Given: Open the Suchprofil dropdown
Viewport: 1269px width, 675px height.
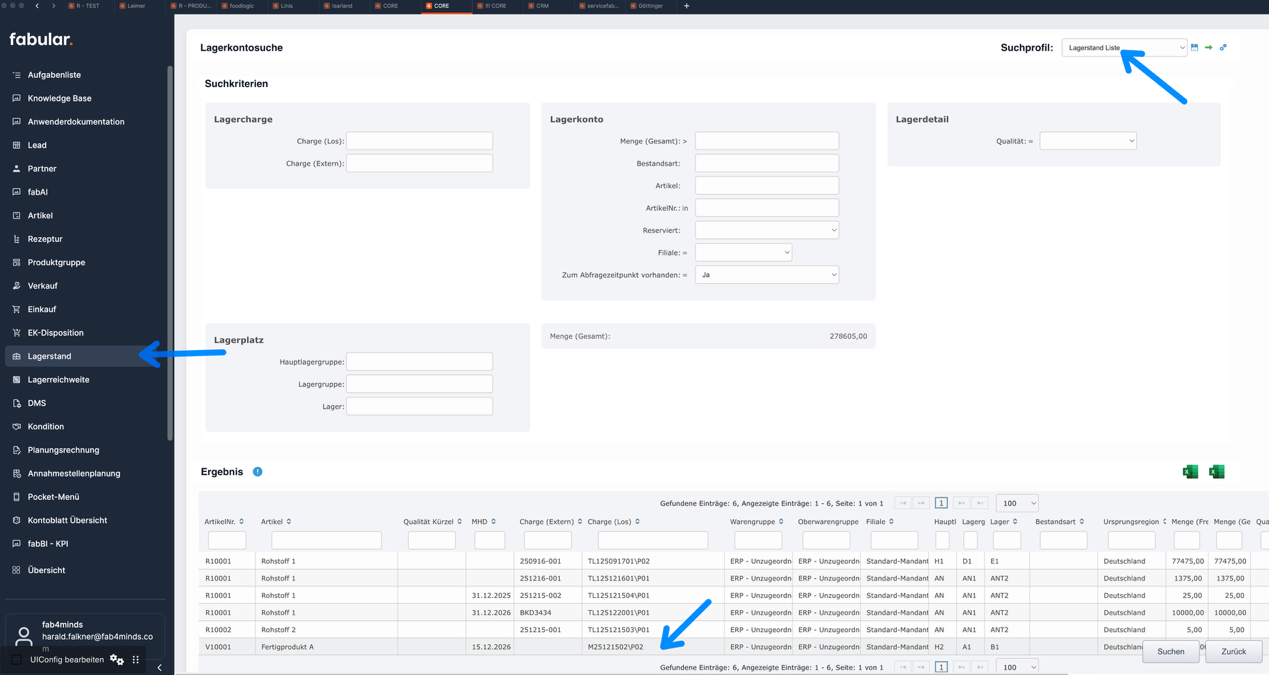Looking at the screenshot, I should (1124, 48).
